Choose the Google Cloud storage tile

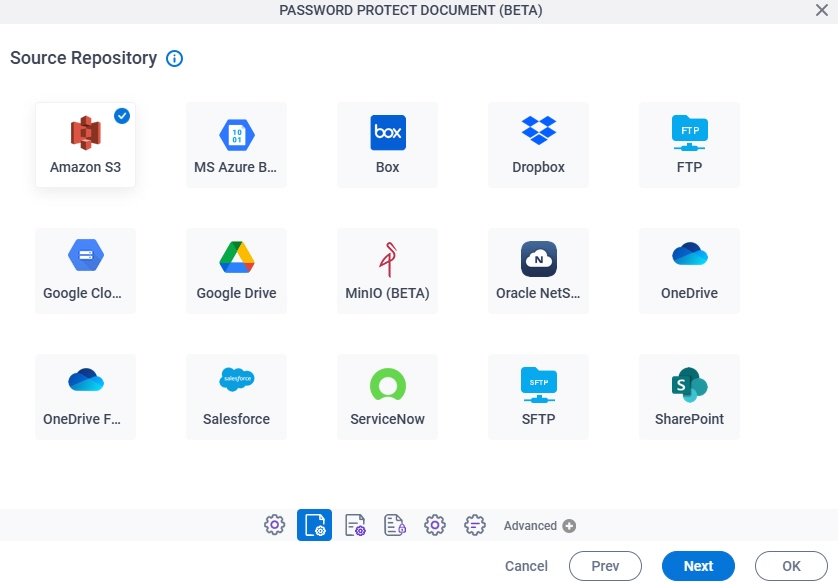(86, 271)
